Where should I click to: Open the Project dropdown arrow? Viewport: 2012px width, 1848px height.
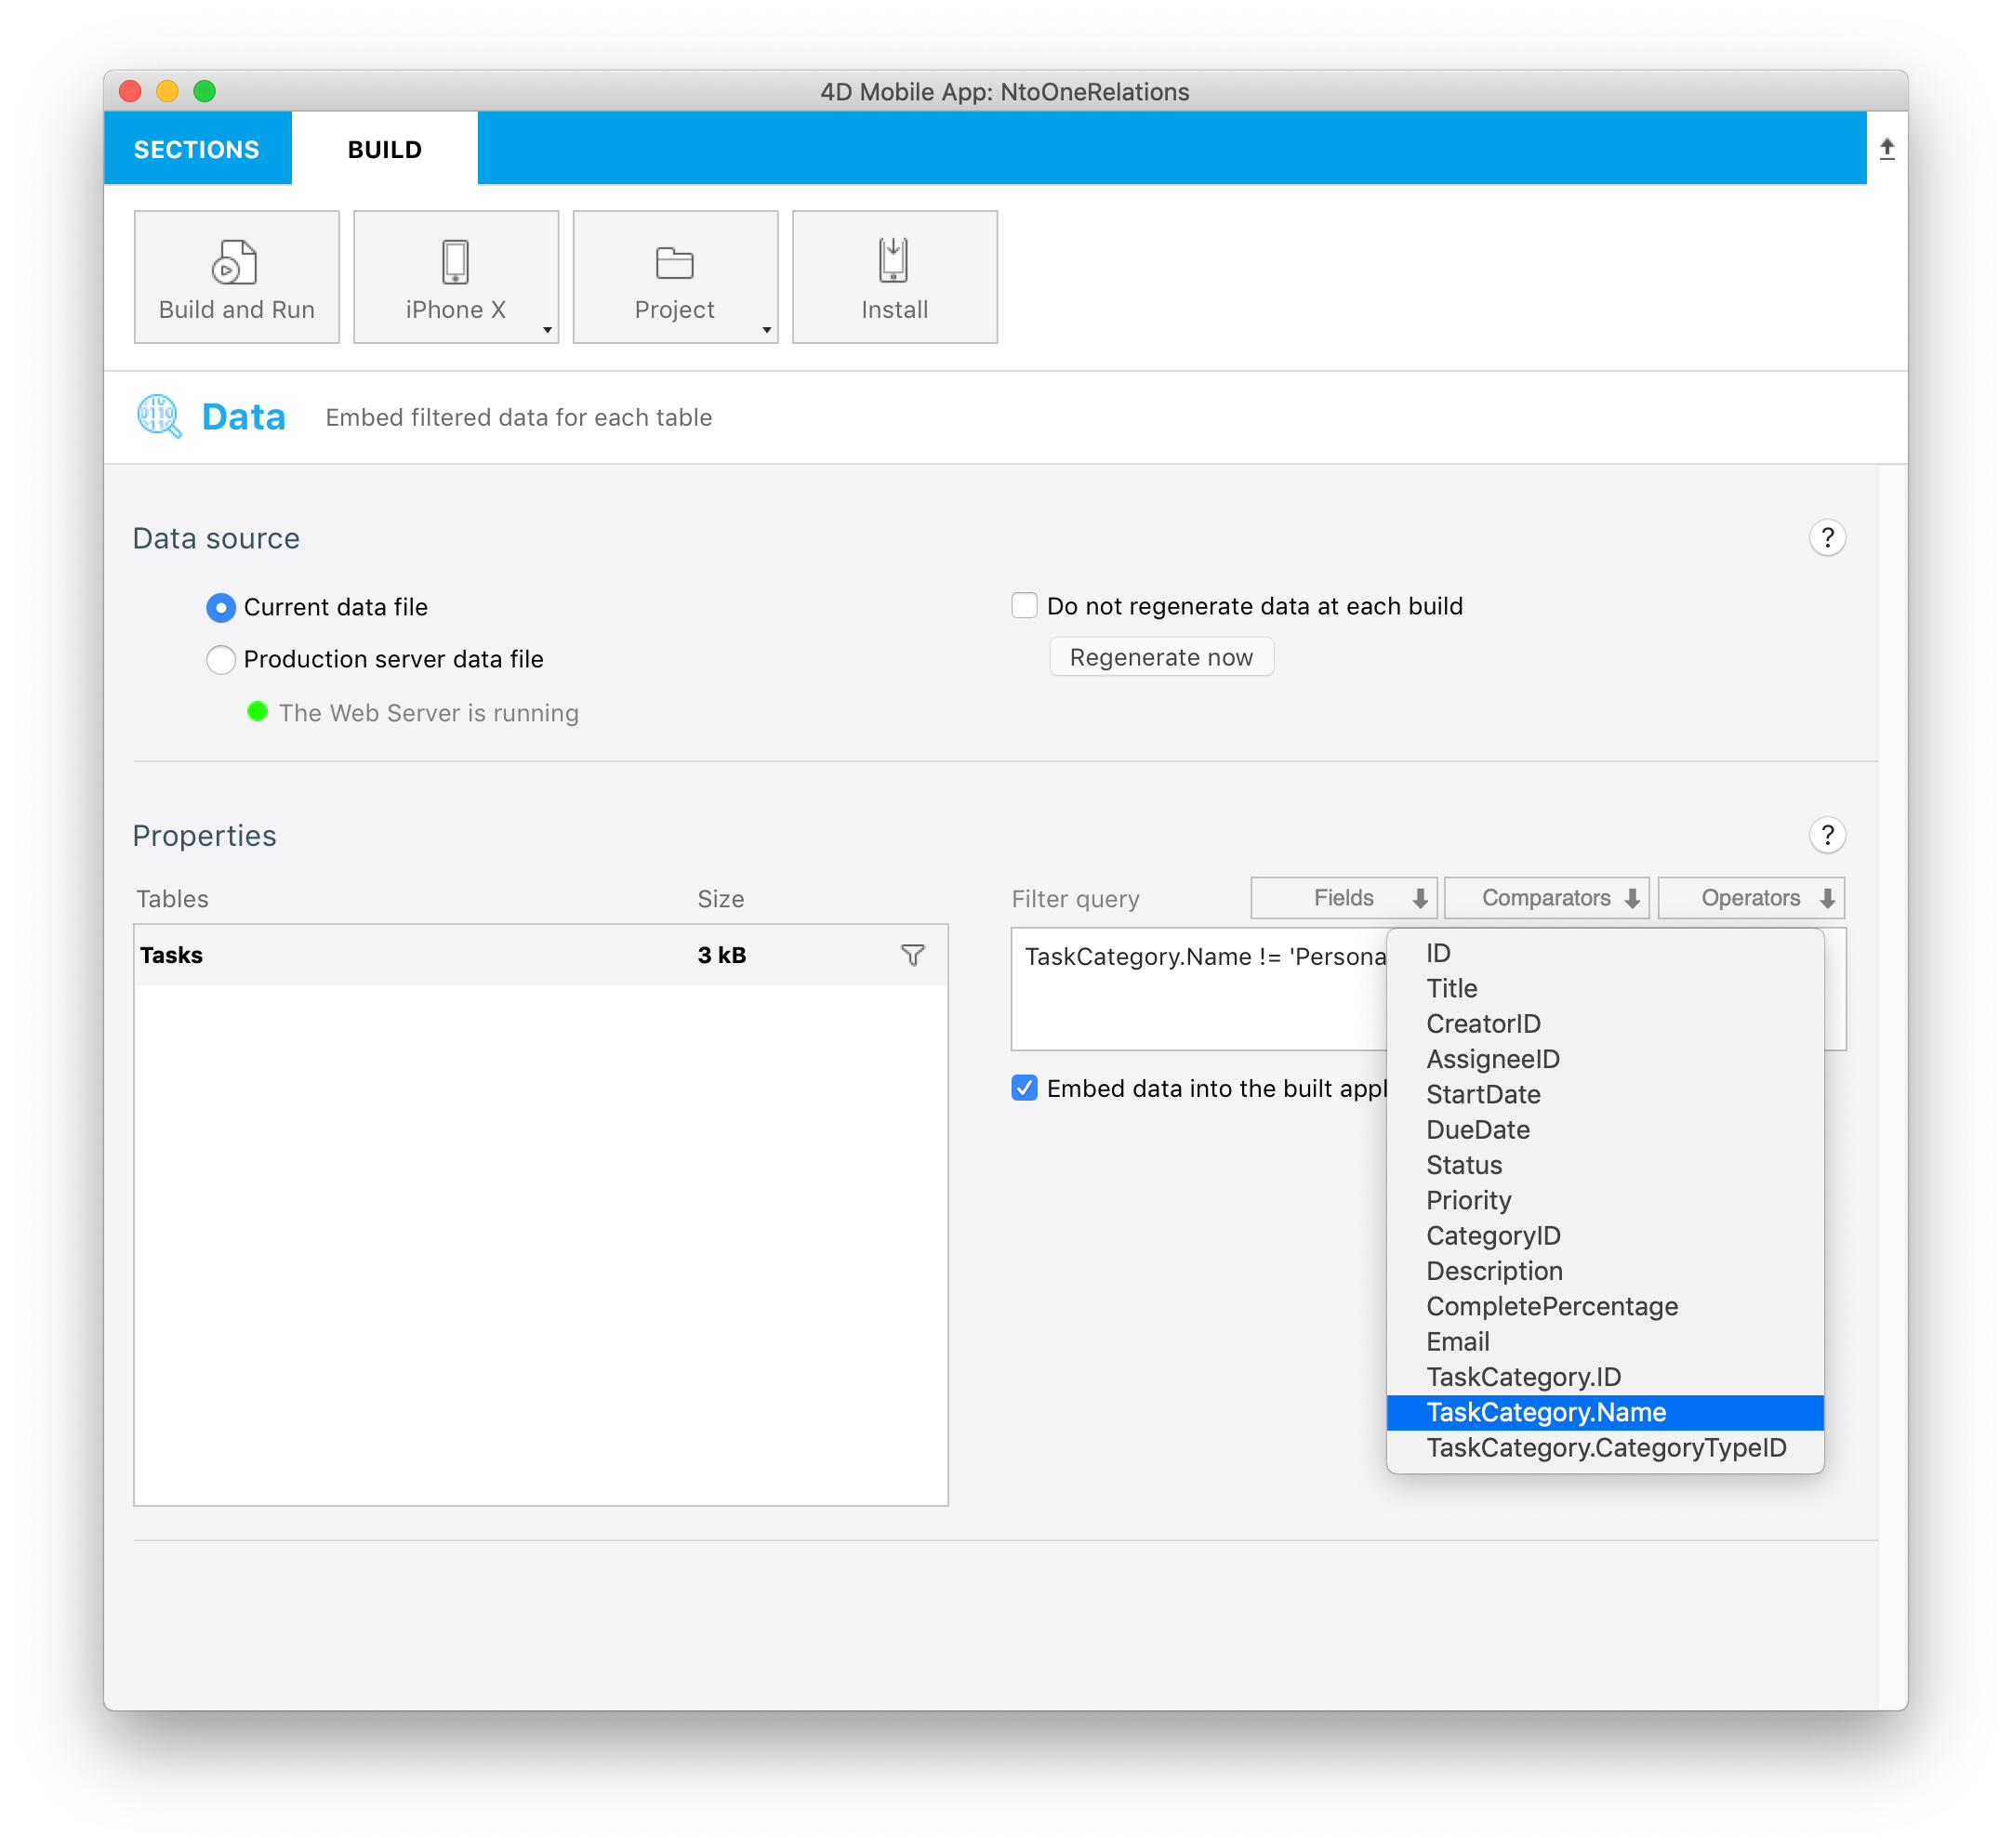[x=766, y=330]
